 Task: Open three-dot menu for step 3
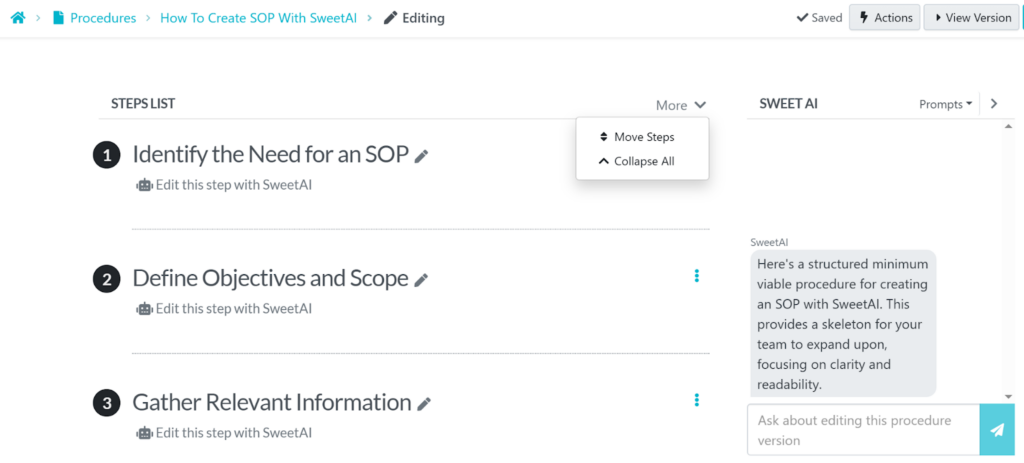click(697, 400)
